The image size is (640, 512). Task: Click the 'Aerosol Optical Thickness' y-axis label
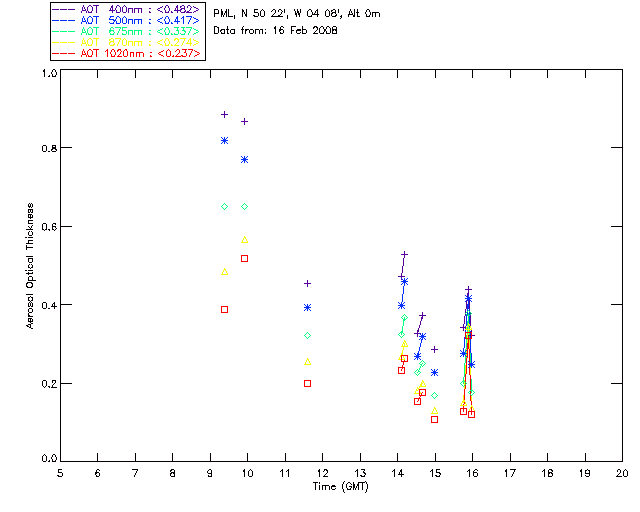[x=30, y=266]
